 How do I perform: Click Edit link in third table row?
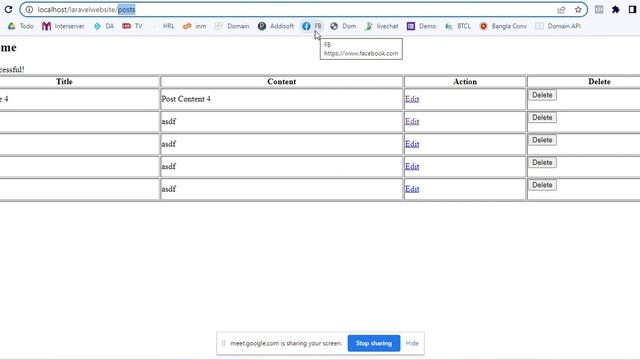coord(412,144)
